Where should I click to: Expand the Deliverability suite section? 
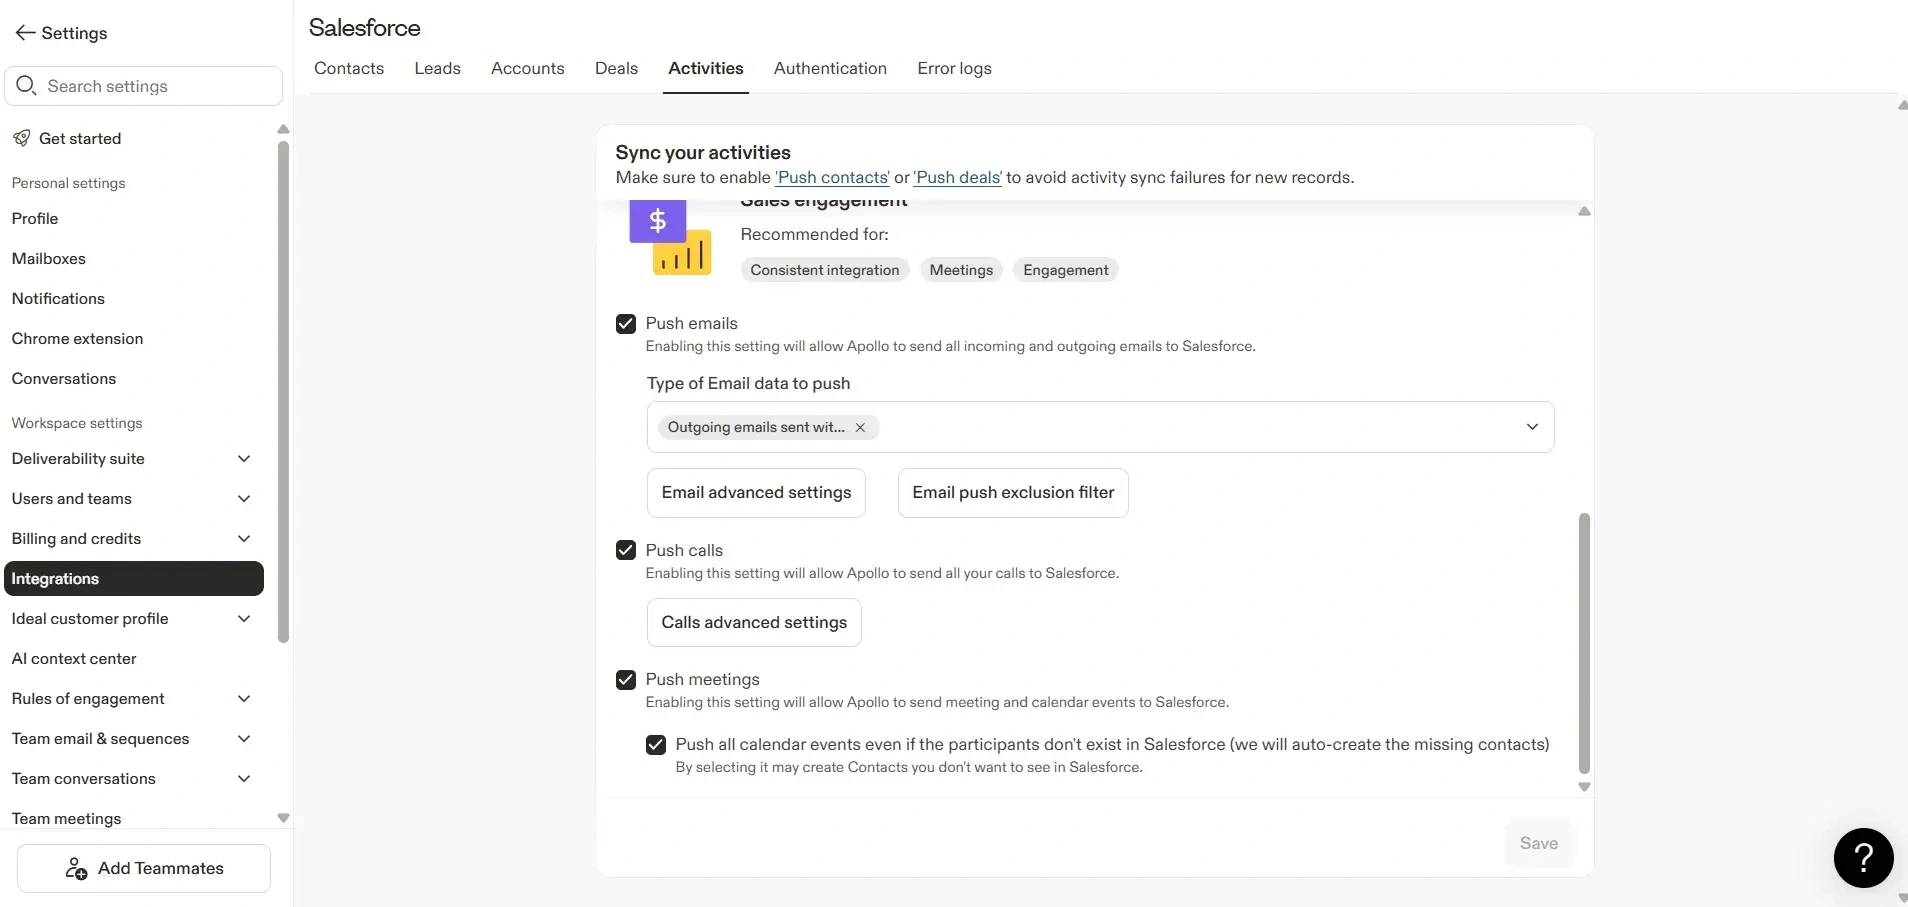pos(243,459)
